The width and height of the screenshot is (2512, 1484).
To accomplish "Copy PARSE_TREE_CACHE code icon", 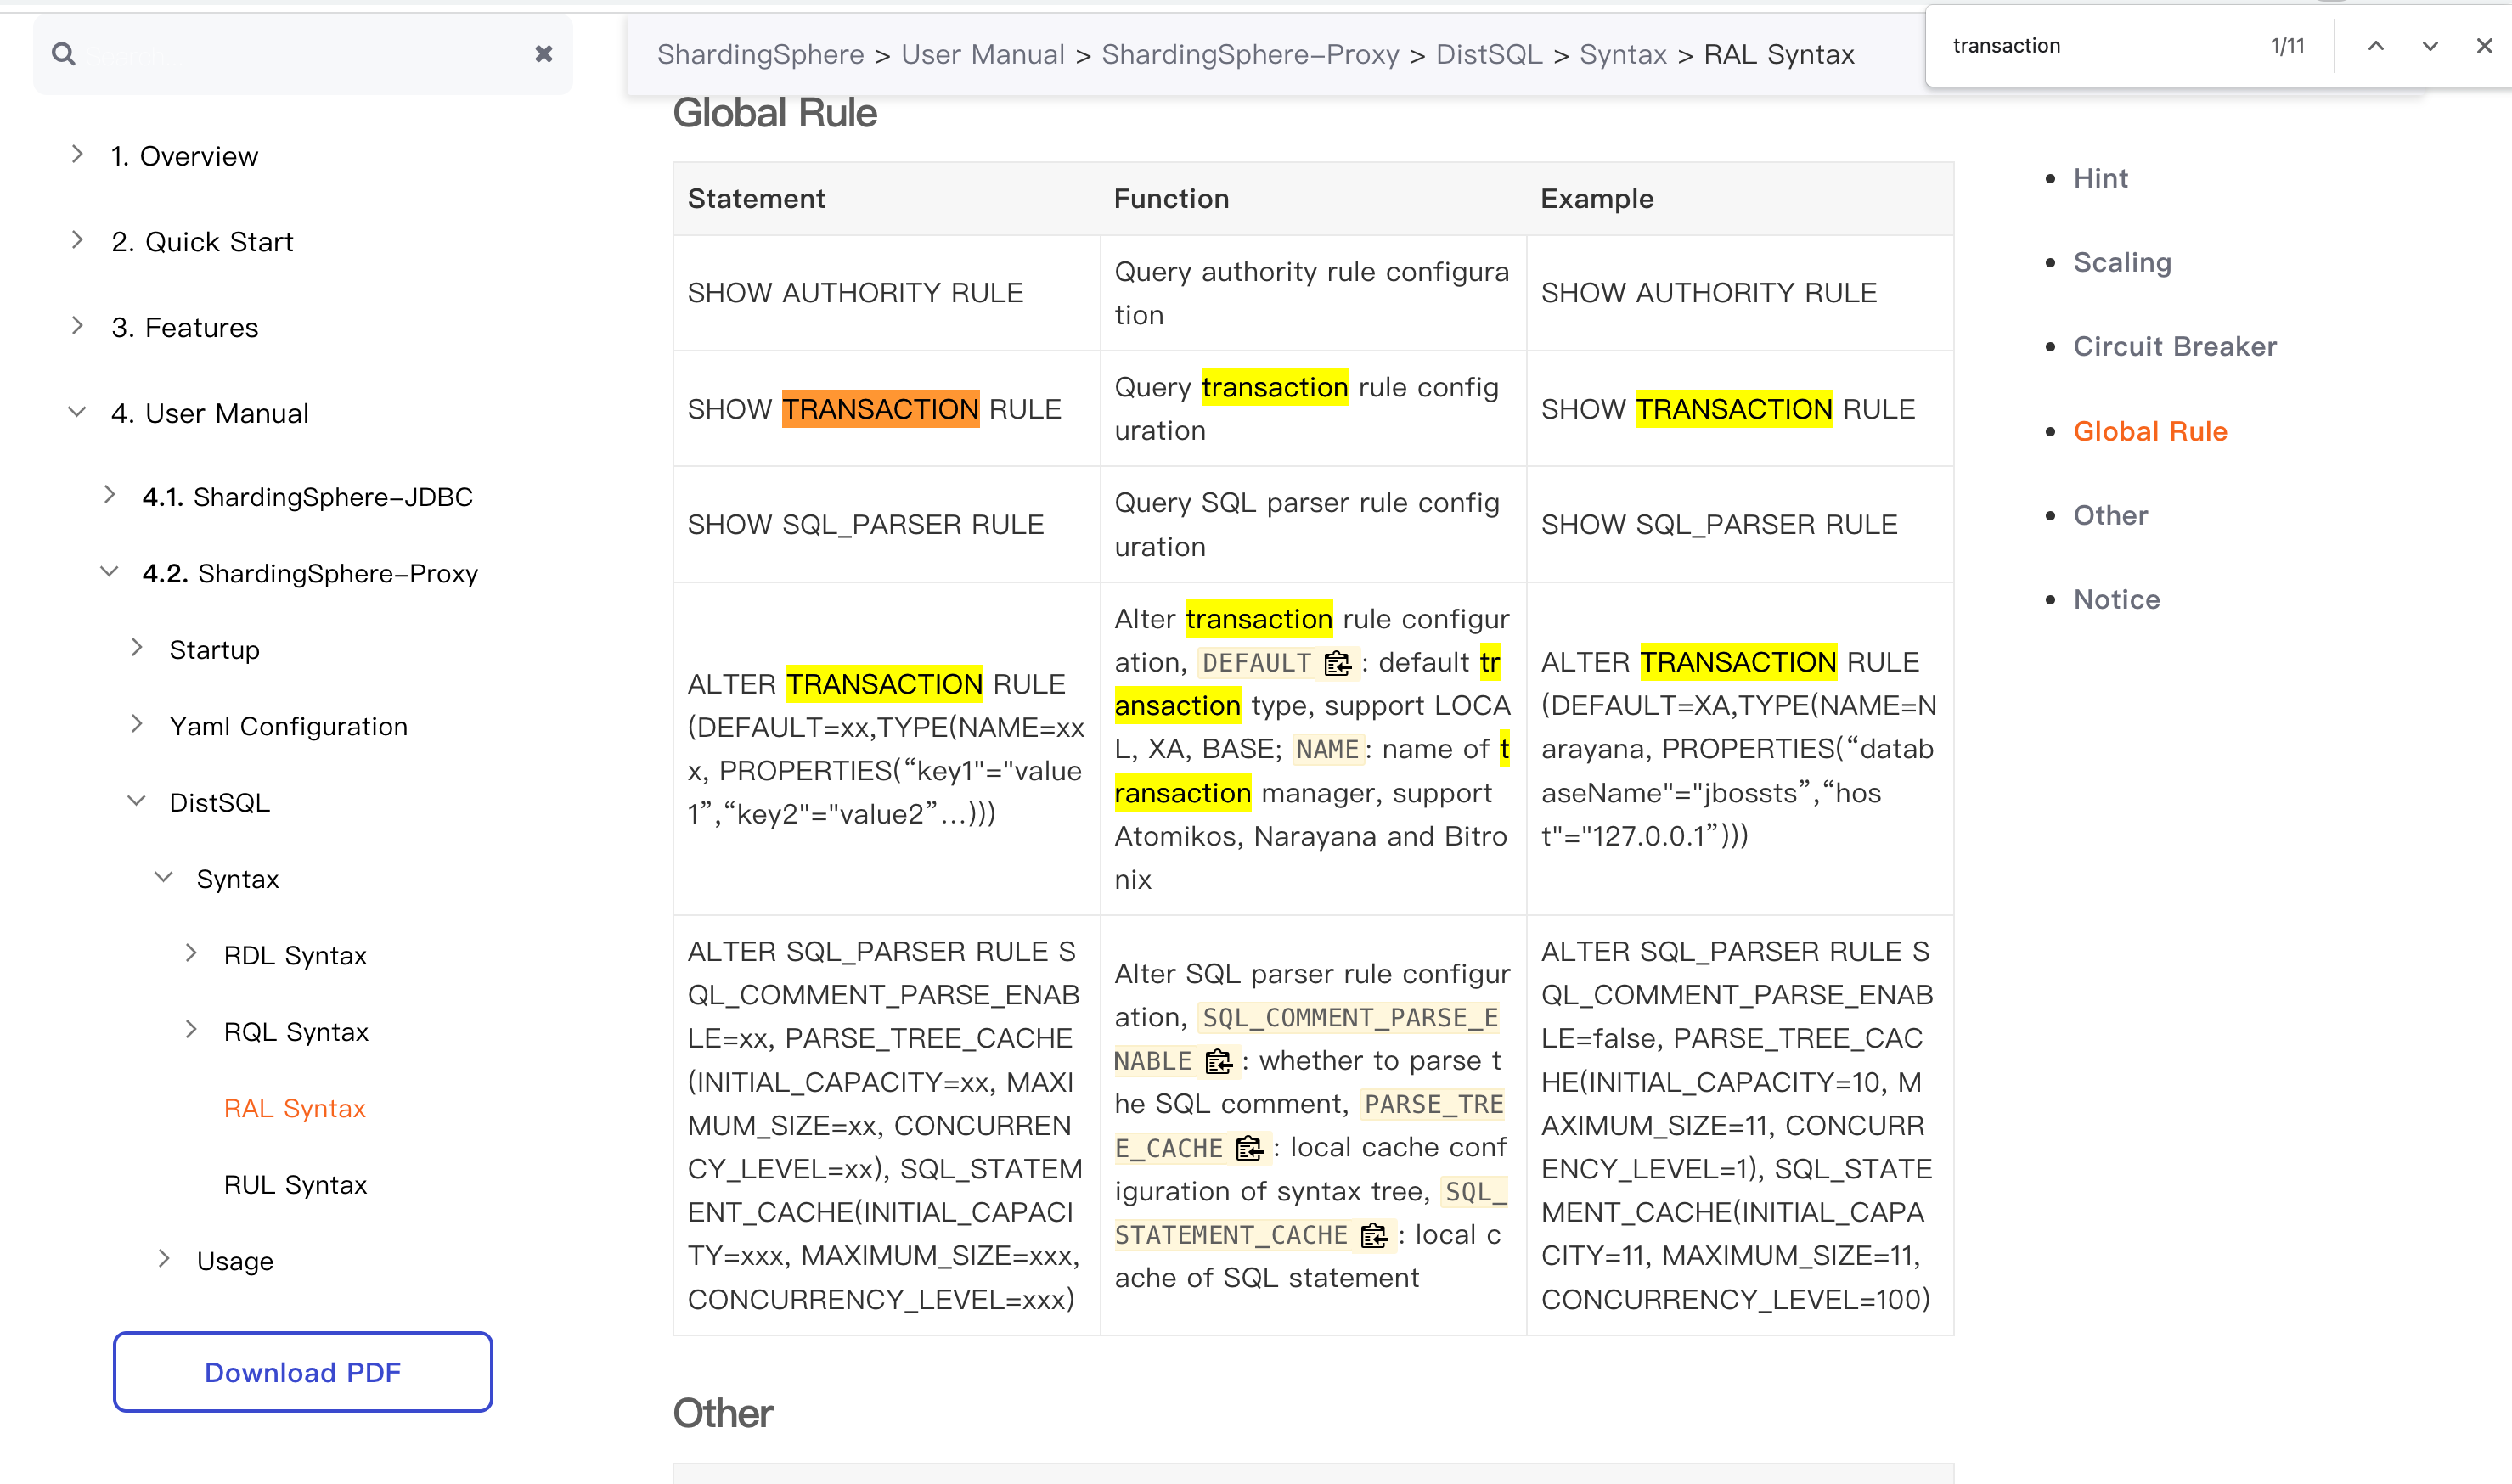I will 1249,1148.
